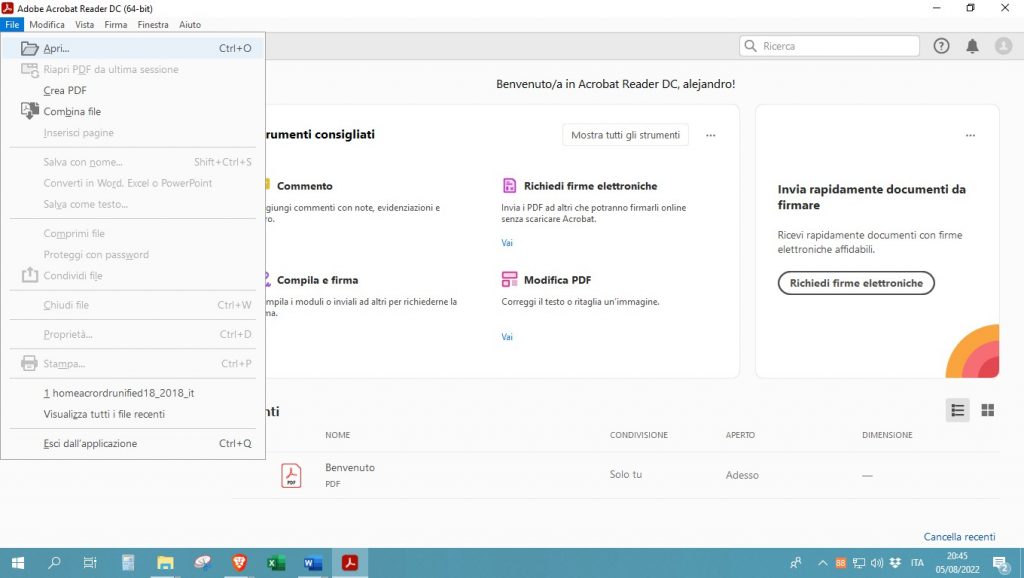Open Word from the Windows taskbar
The width and height of the screenshot is (1024, 578).
point(312,563)
